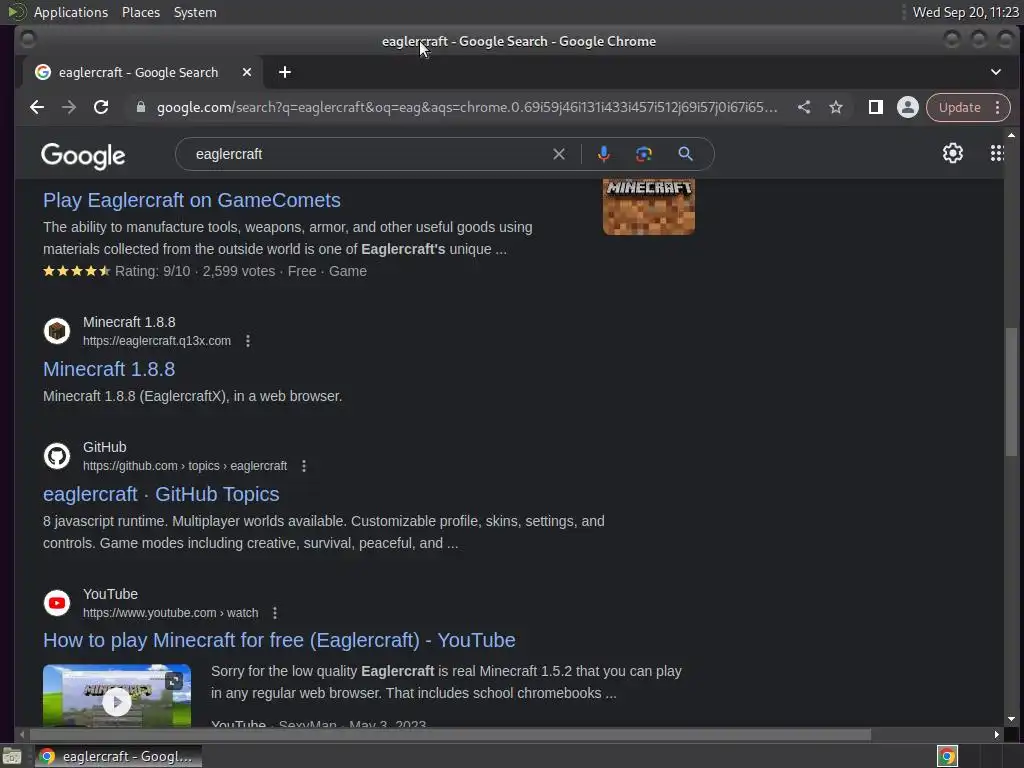Click the Update button
The width and height of the screenshot is (1024, 768).
959,108
